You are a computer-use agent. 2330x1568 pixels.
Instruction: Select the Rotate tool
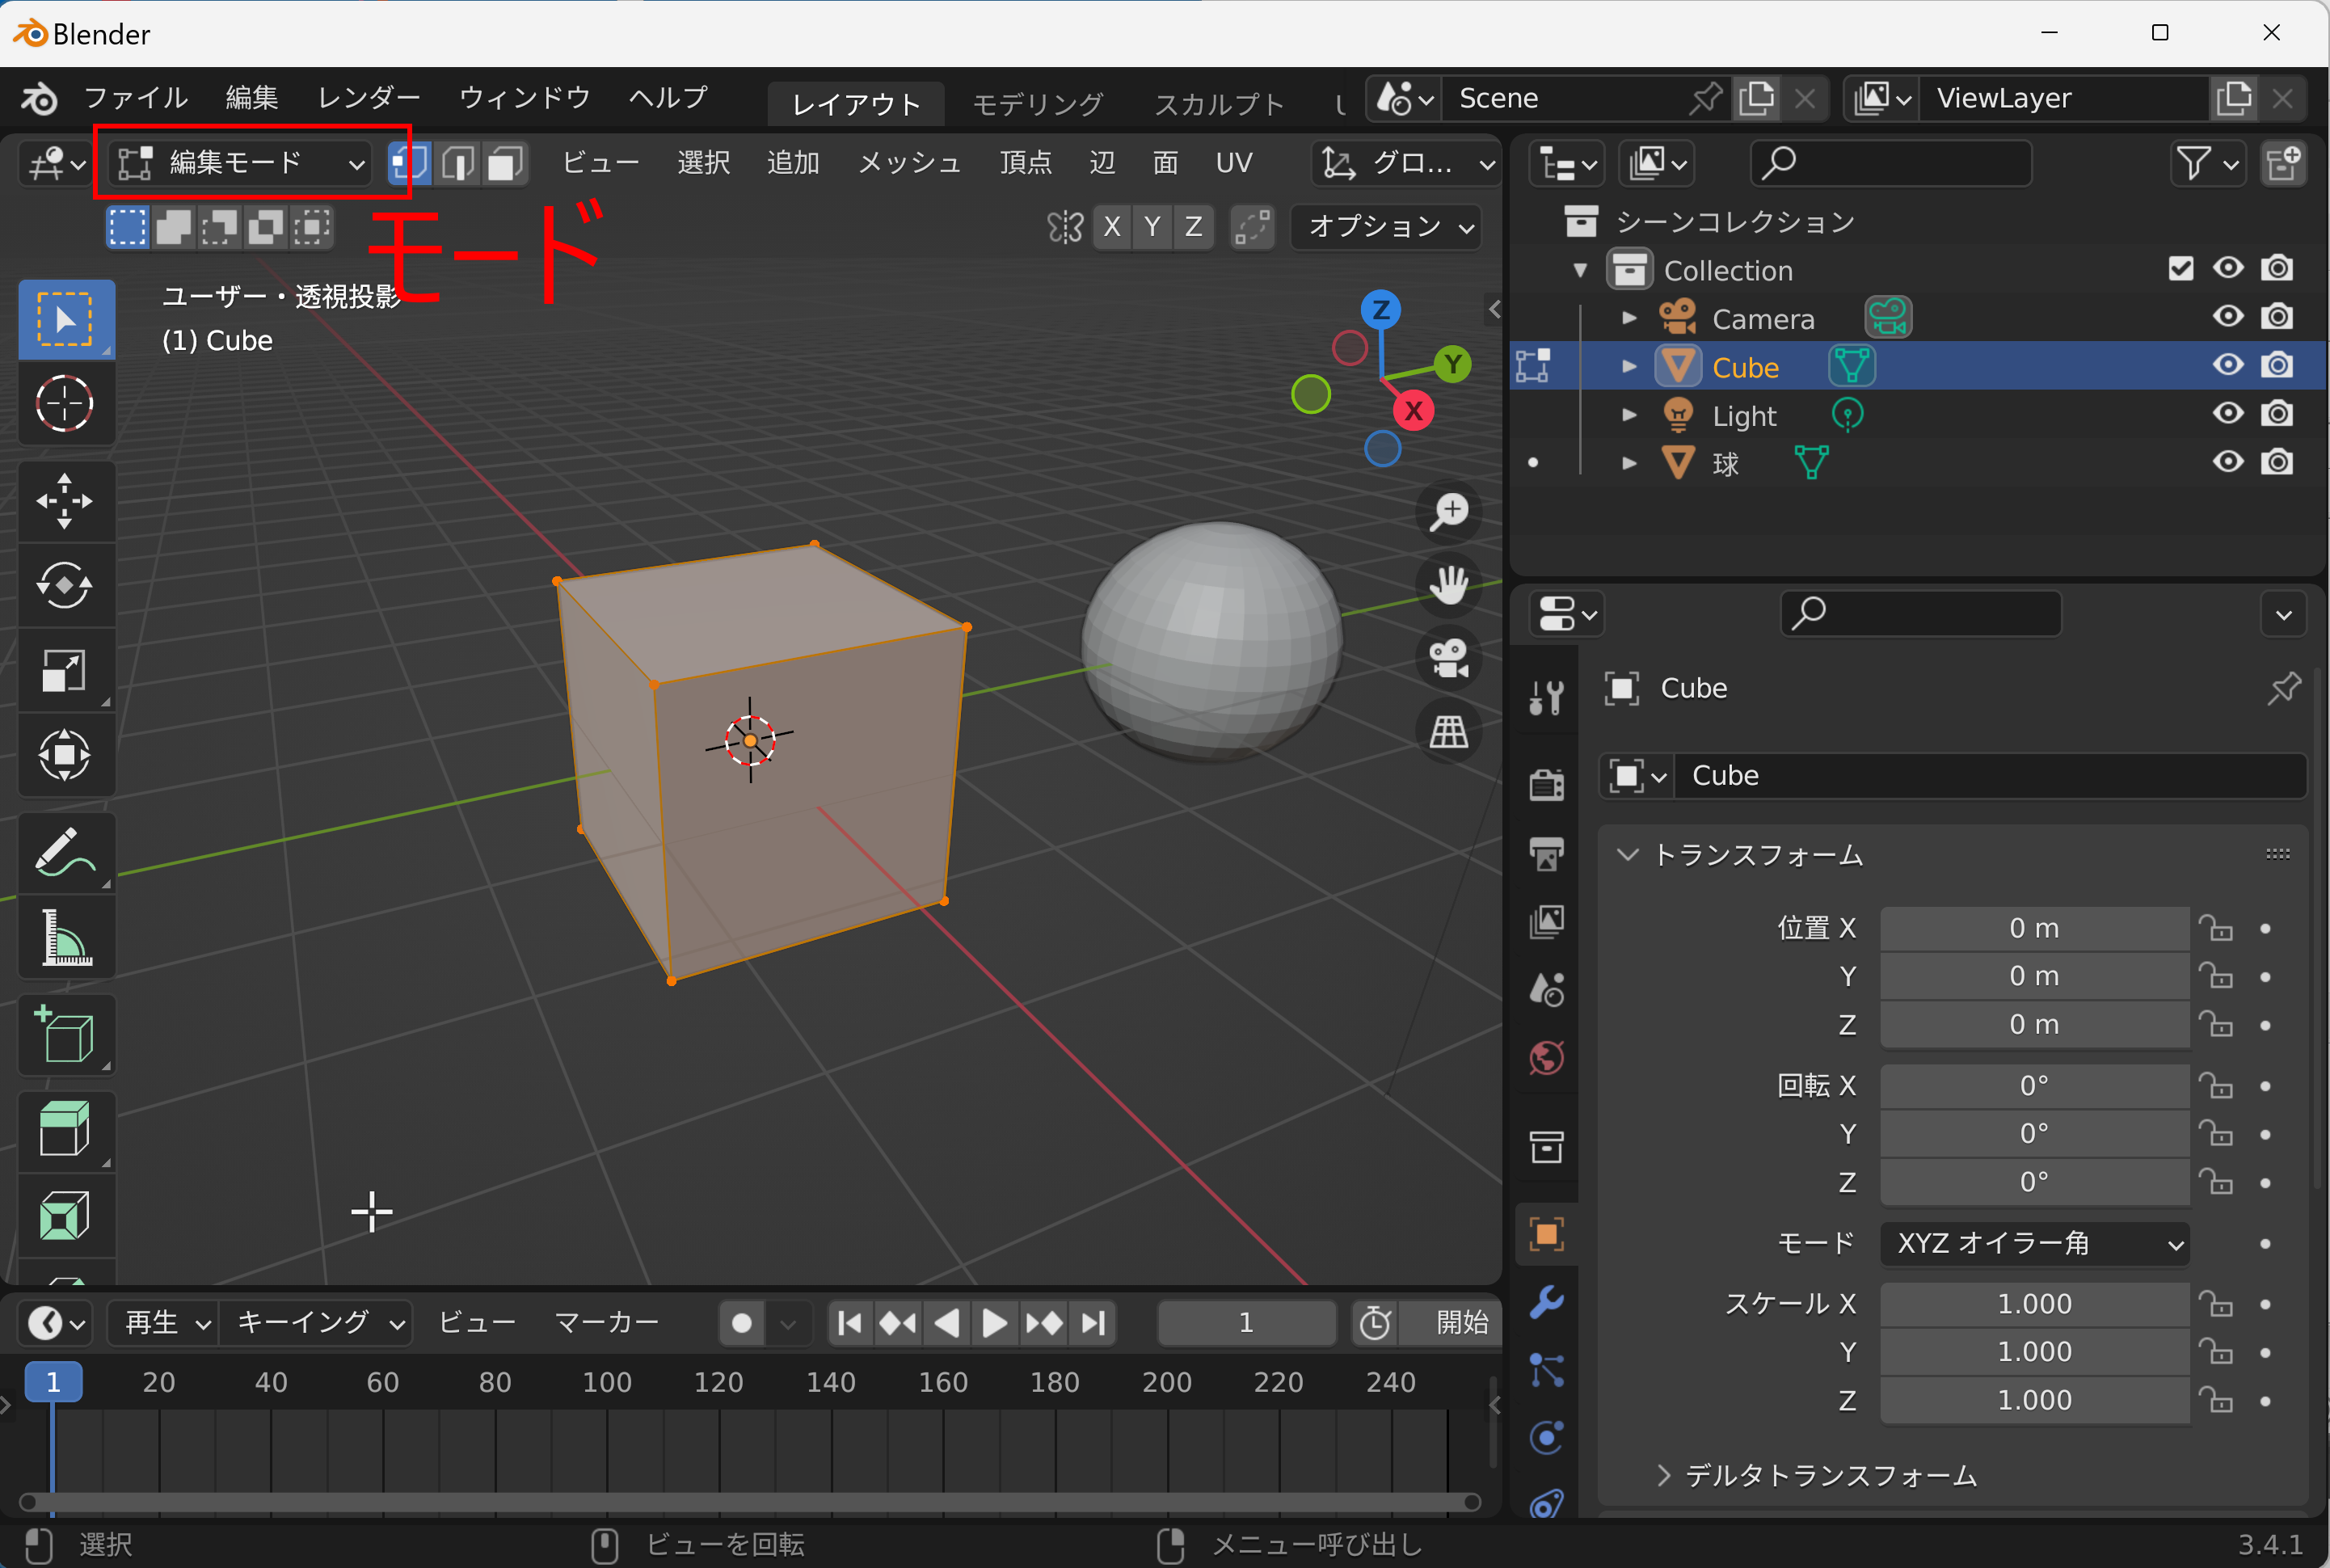65,586
